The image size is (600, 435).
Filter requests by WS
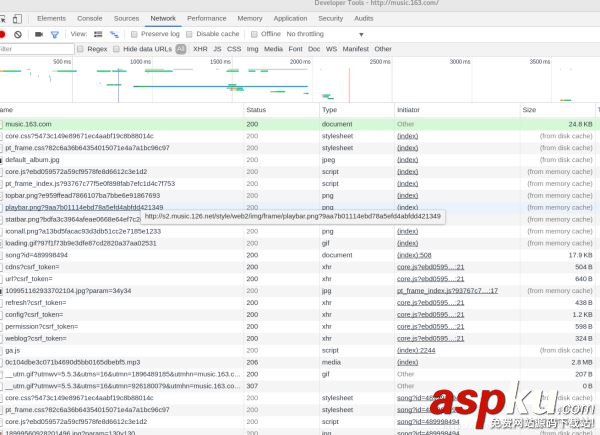coord(331,49)
